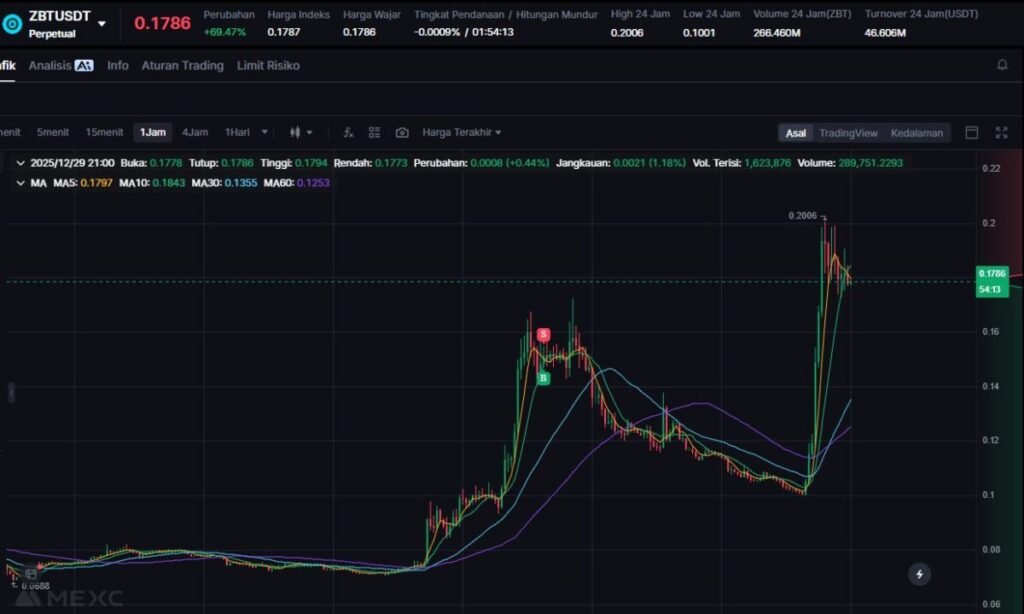Enter fullscreen chart mode

coord(1001,133)
